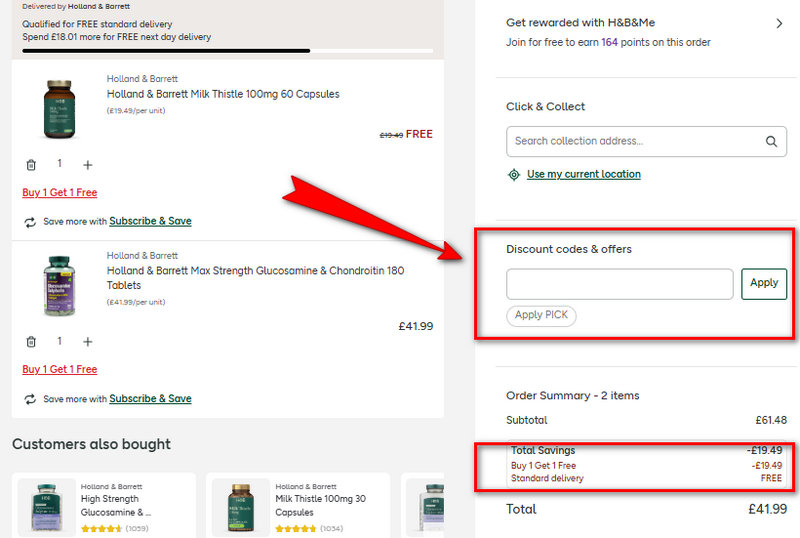
Task: Focus the discount code input field
Action: 619,284
